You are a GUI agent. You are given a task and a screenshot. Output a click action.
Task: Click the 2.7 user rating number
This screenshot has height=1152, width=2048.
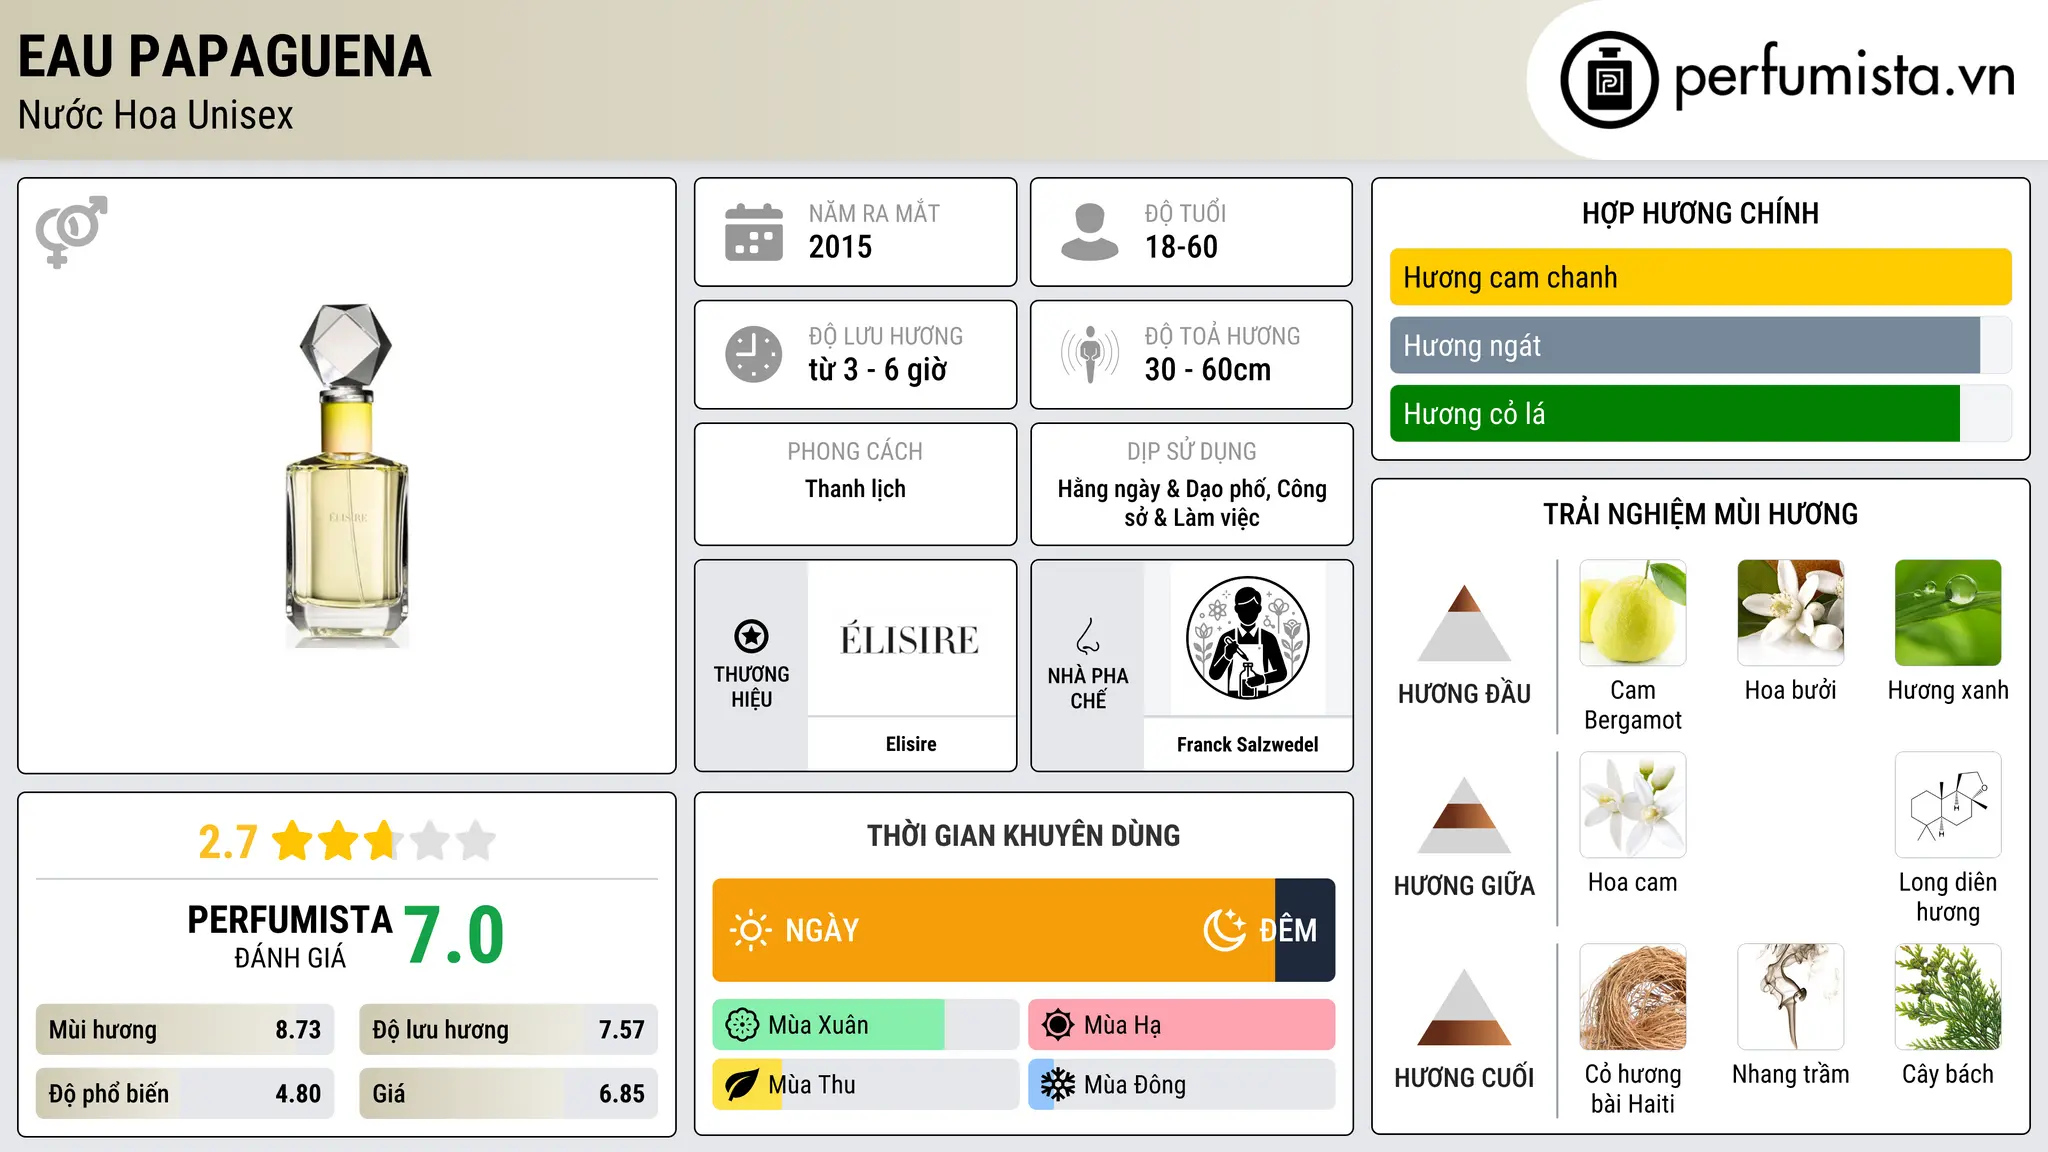click(x=228, y=842)
